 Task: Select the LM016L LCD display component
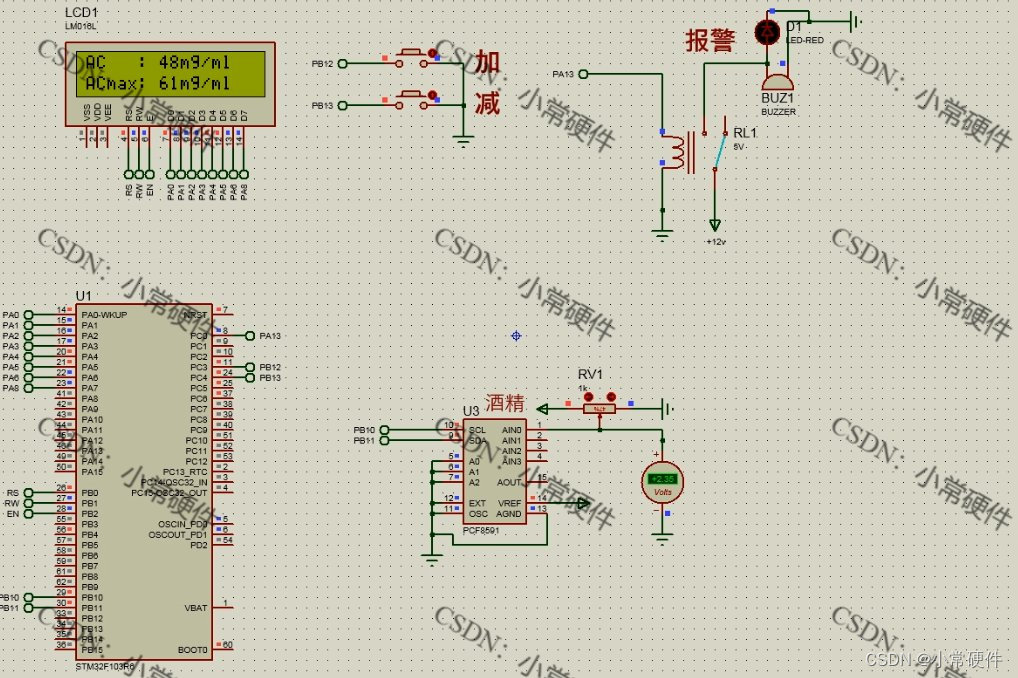(170, 84)
